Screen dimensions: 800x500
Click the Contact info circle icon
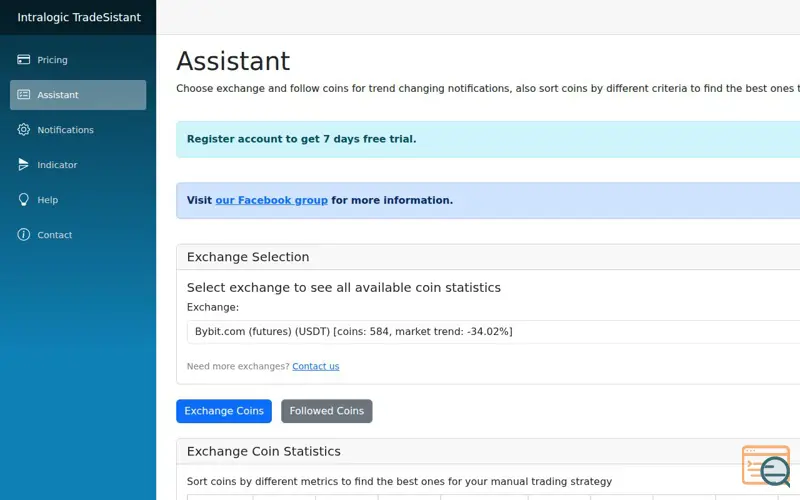coord(23,234)
